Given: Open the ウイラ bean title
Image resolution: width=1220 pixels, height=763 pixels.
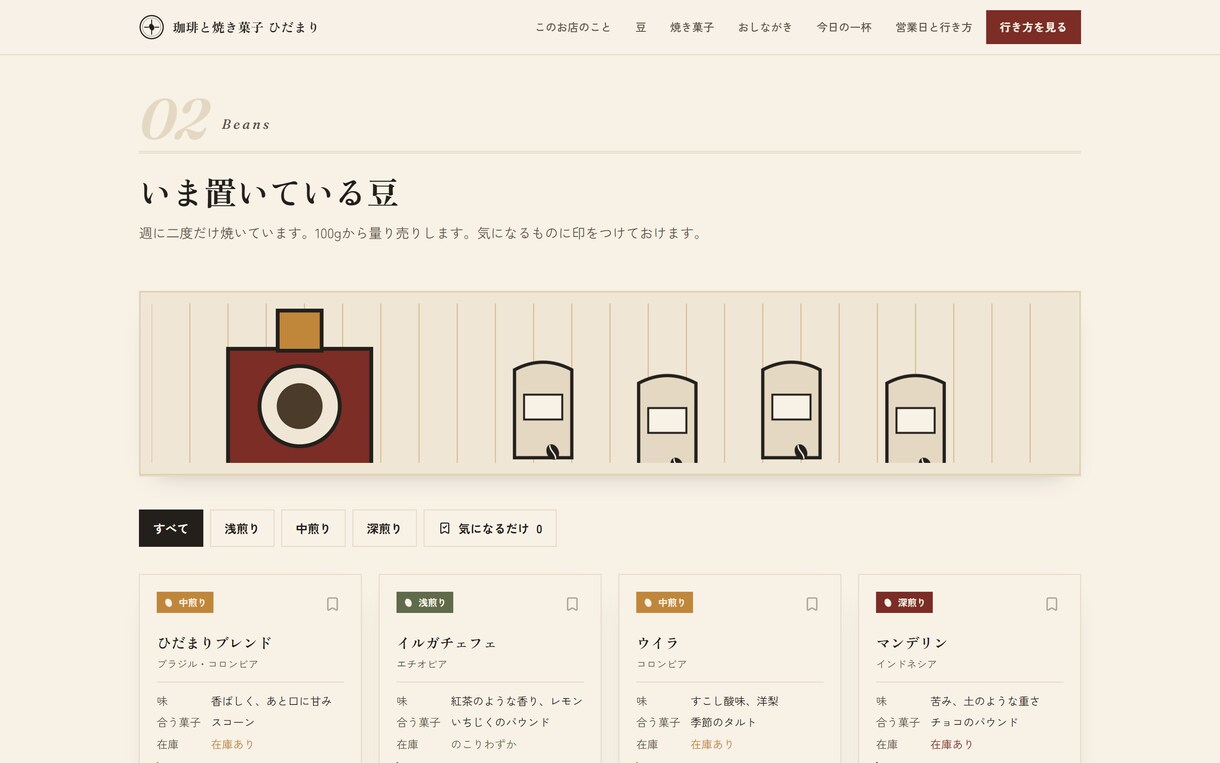Looking at the screenshot, I should pyautogui.click(x=658, y=642).
